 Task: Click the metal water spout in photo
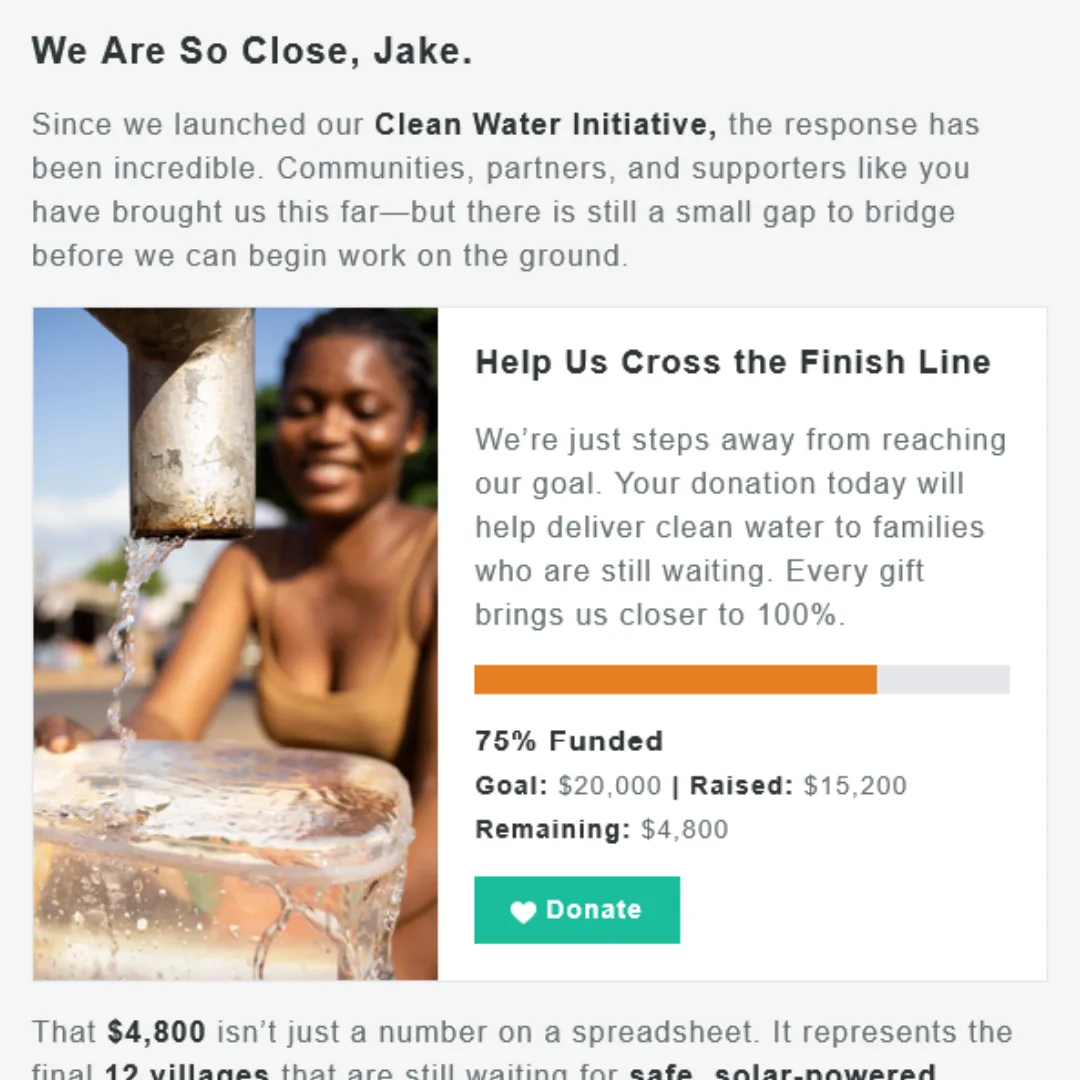coord(190,420)
